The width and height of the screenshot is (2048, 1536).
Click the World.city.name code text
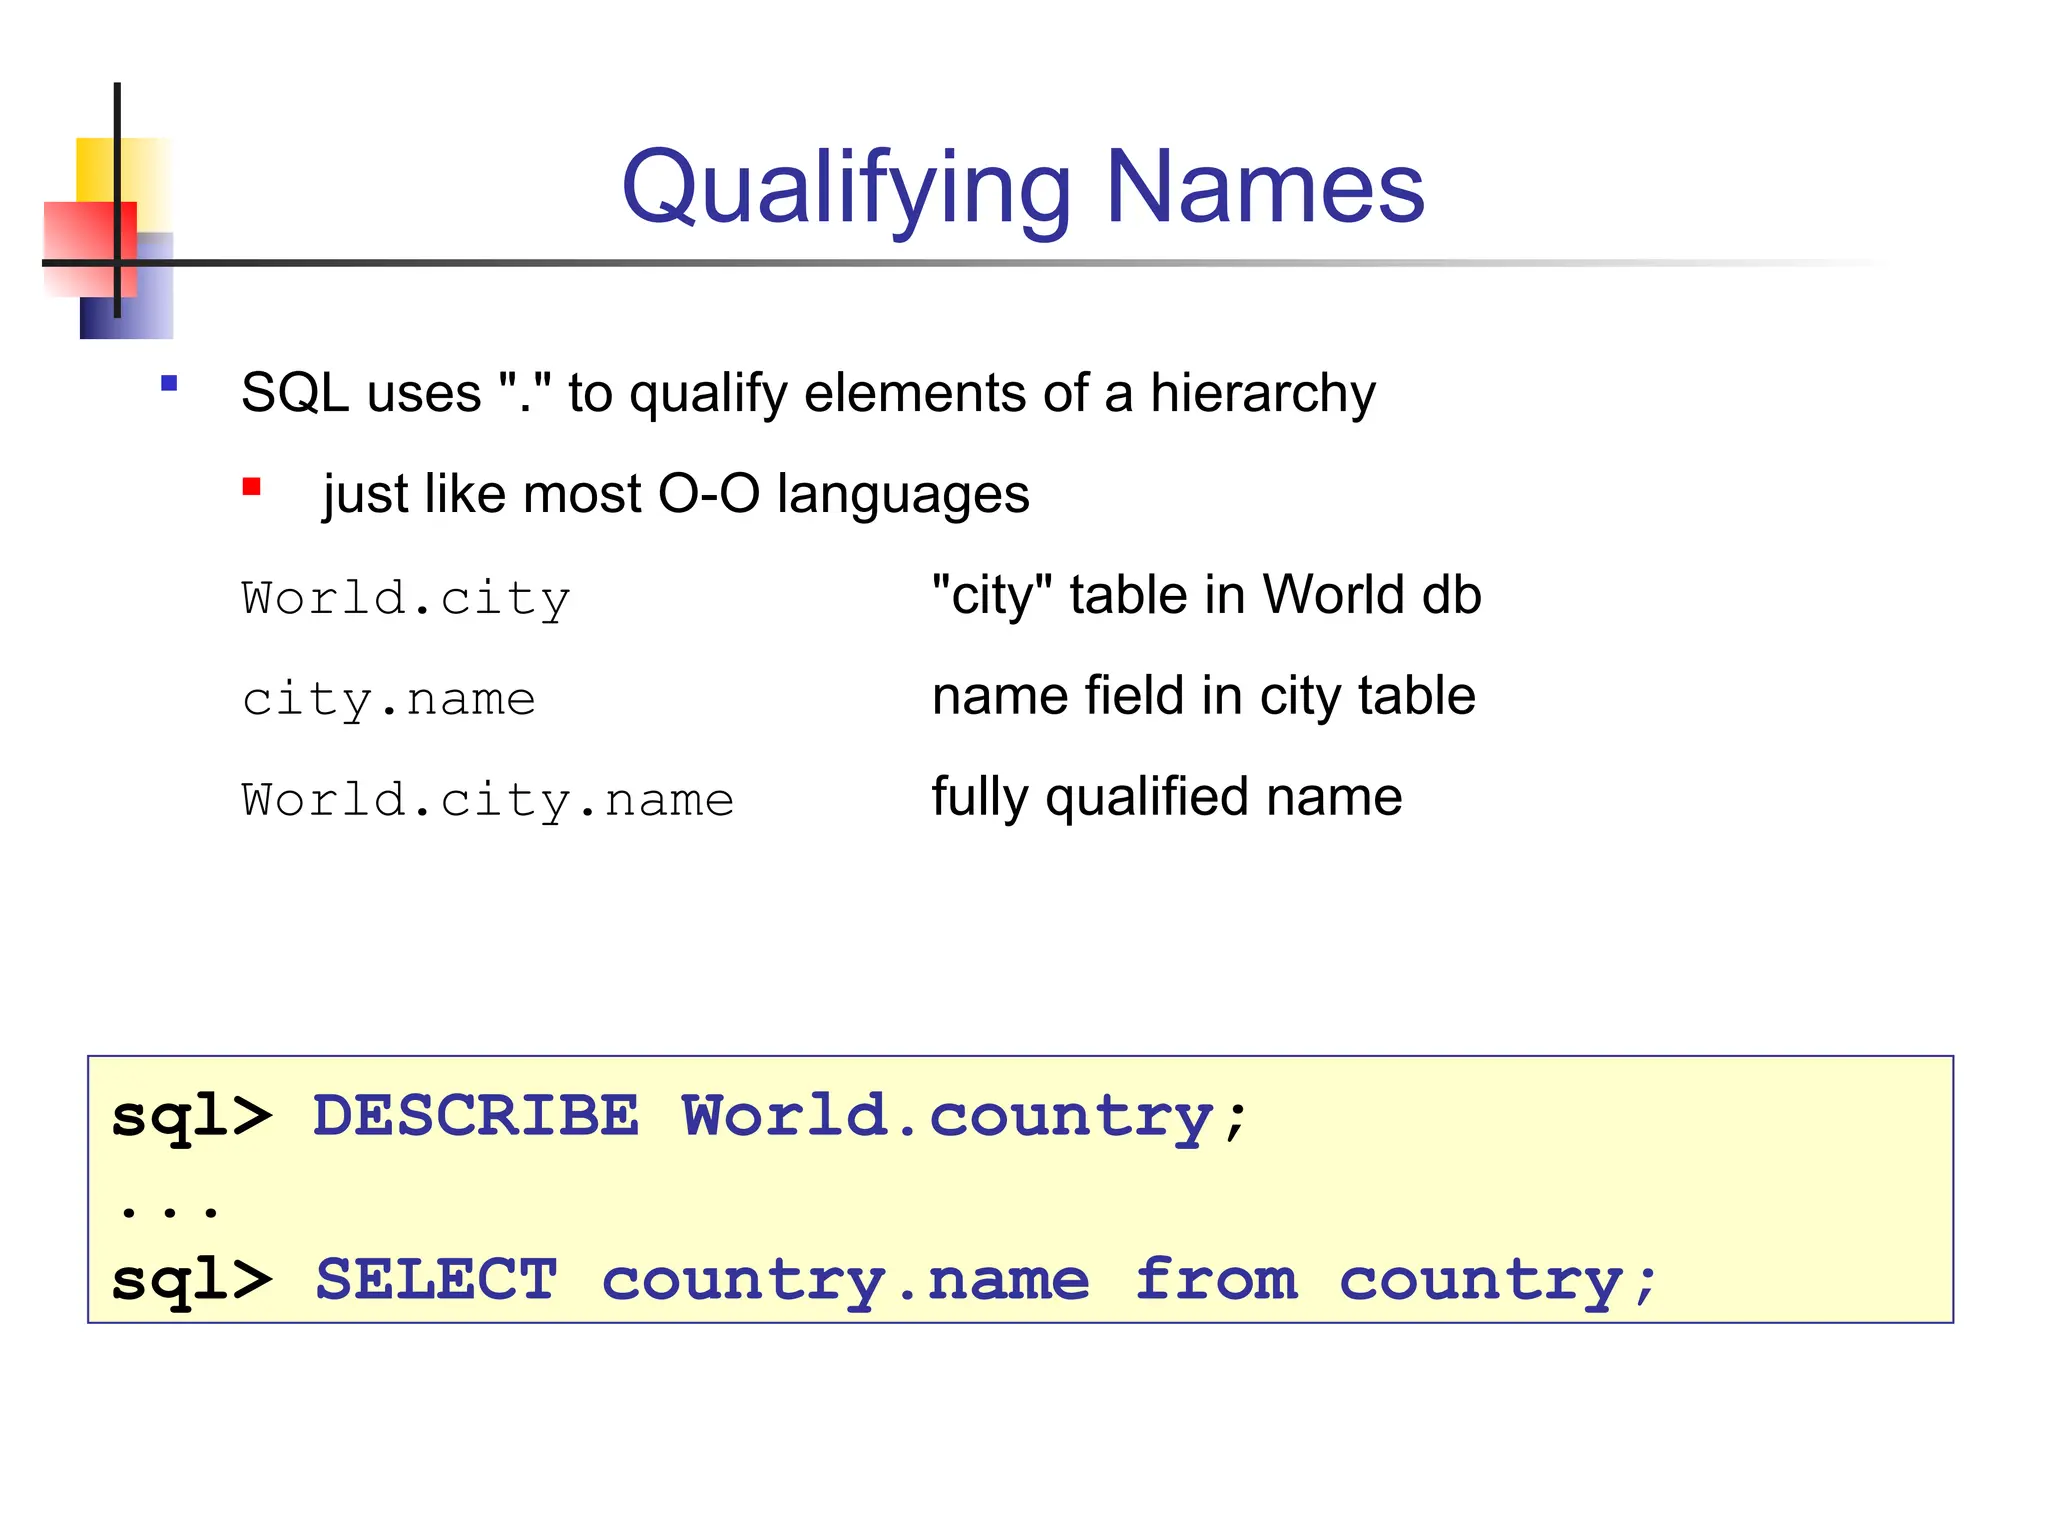(487, 800)
